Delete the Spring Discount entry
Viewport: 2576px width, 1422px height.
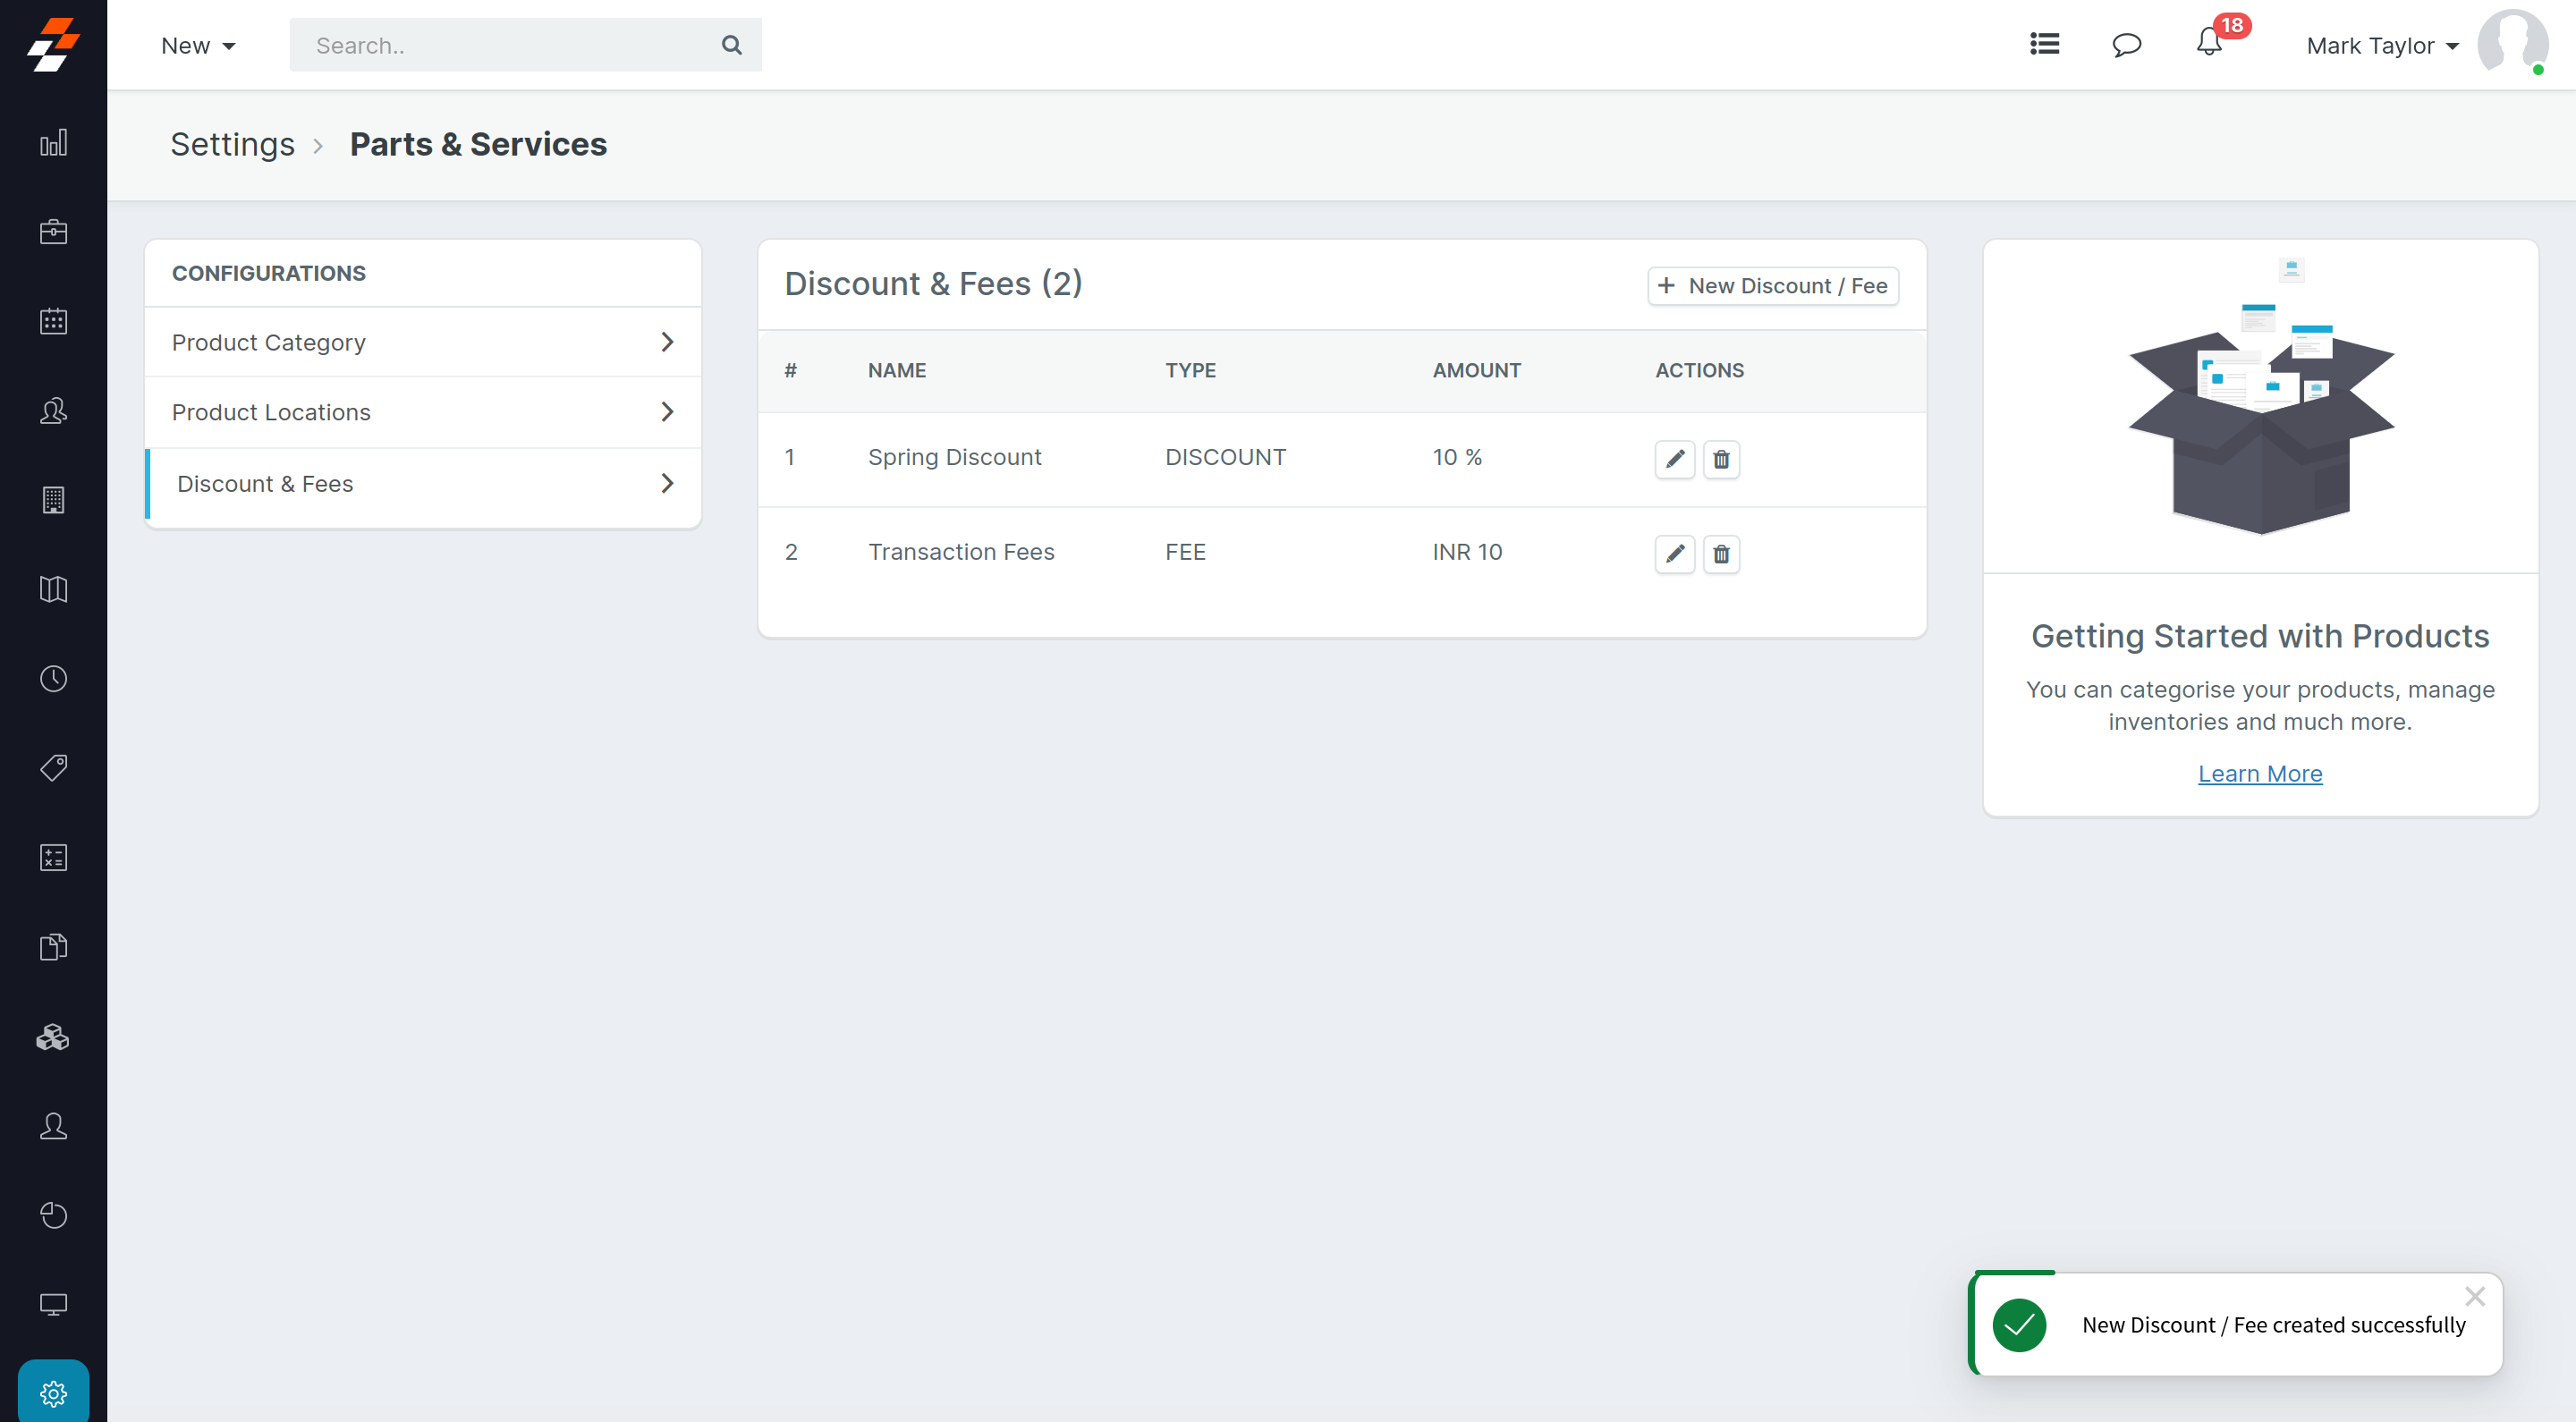point(1721,459)
